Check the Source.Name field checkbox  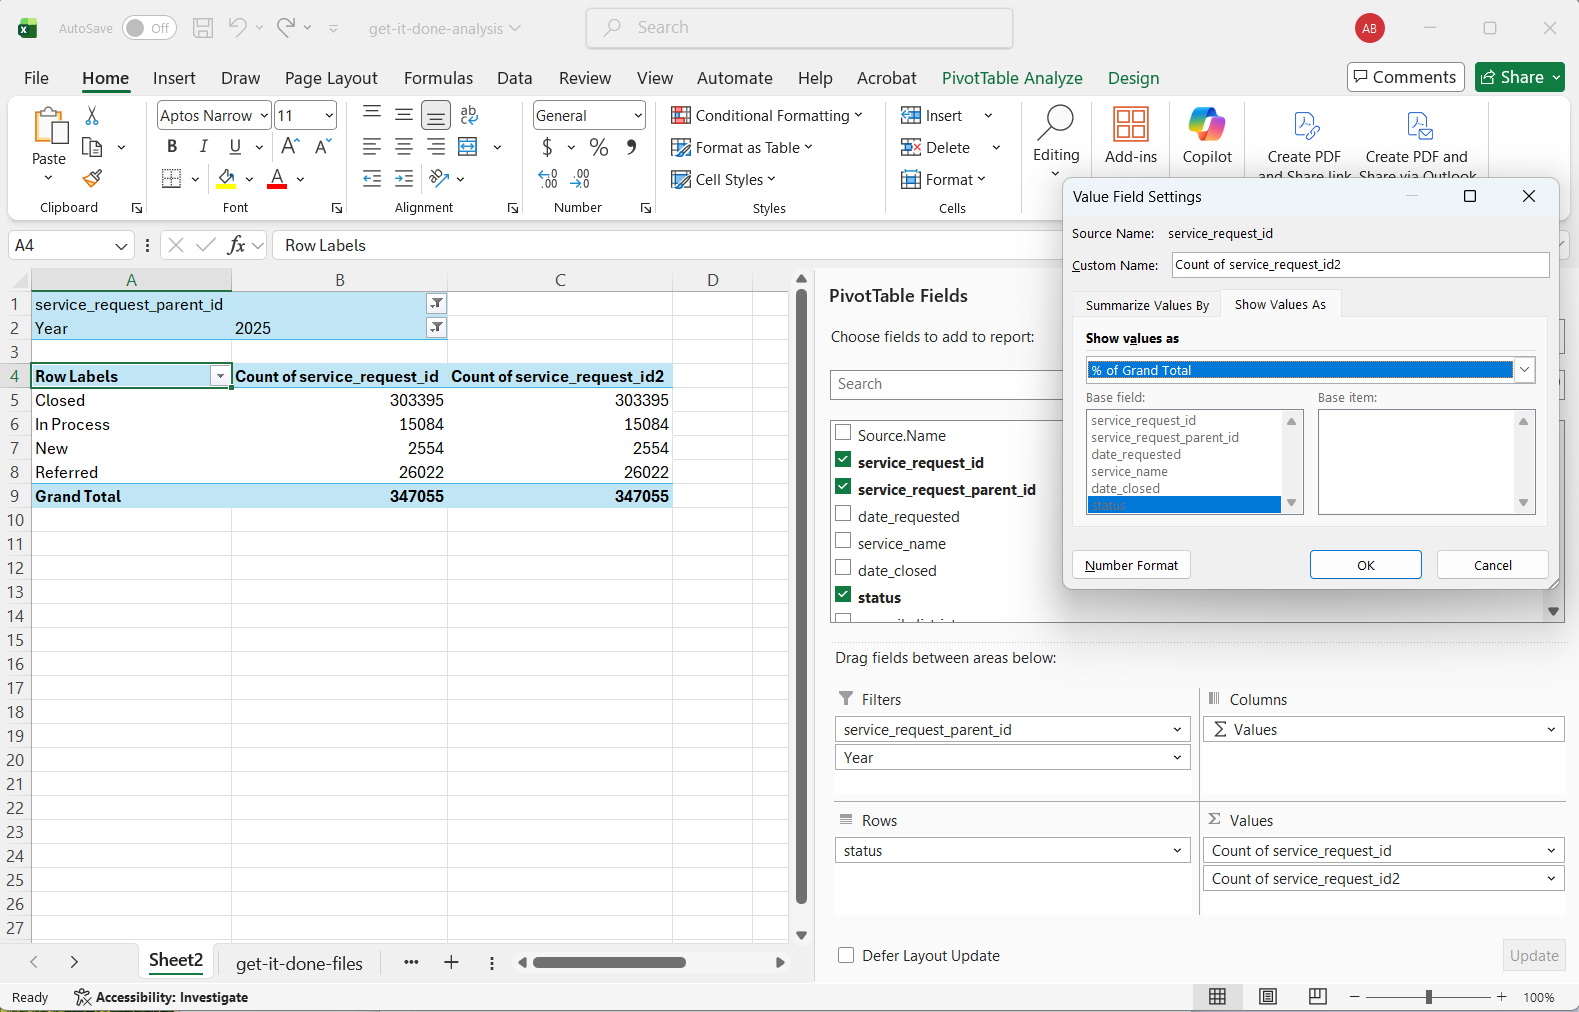843,433
